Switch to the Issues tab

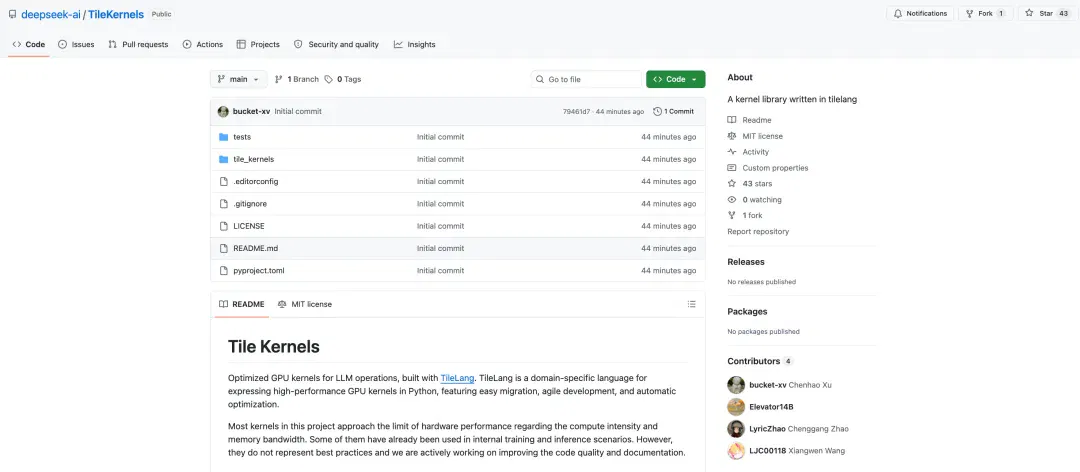click(x=76, y=44)
